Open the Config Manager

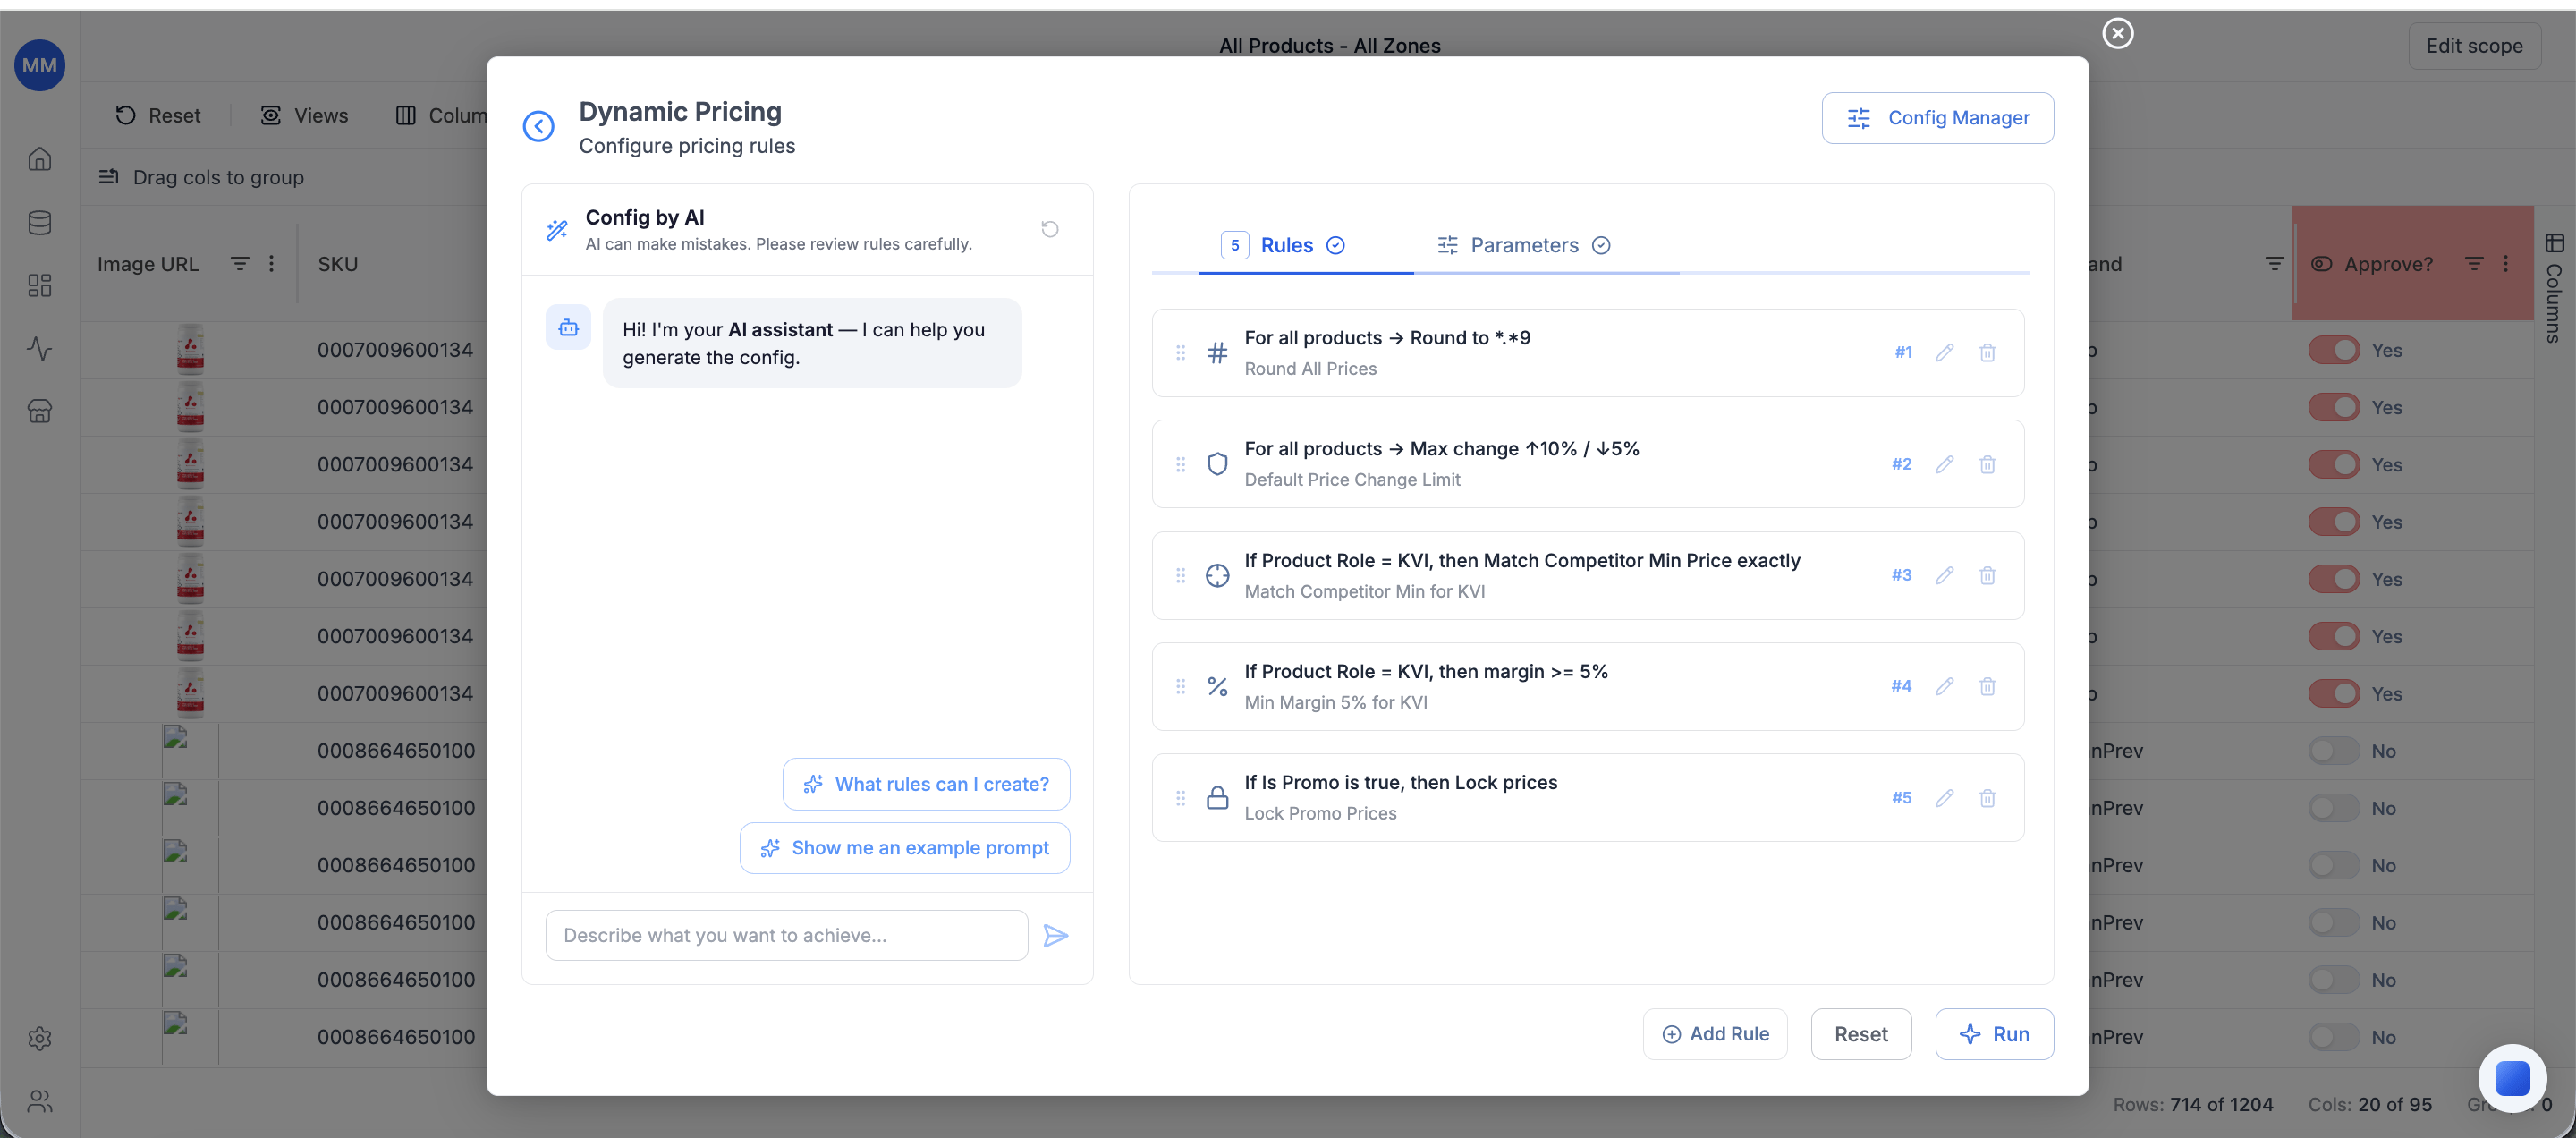click(1937, 118)
